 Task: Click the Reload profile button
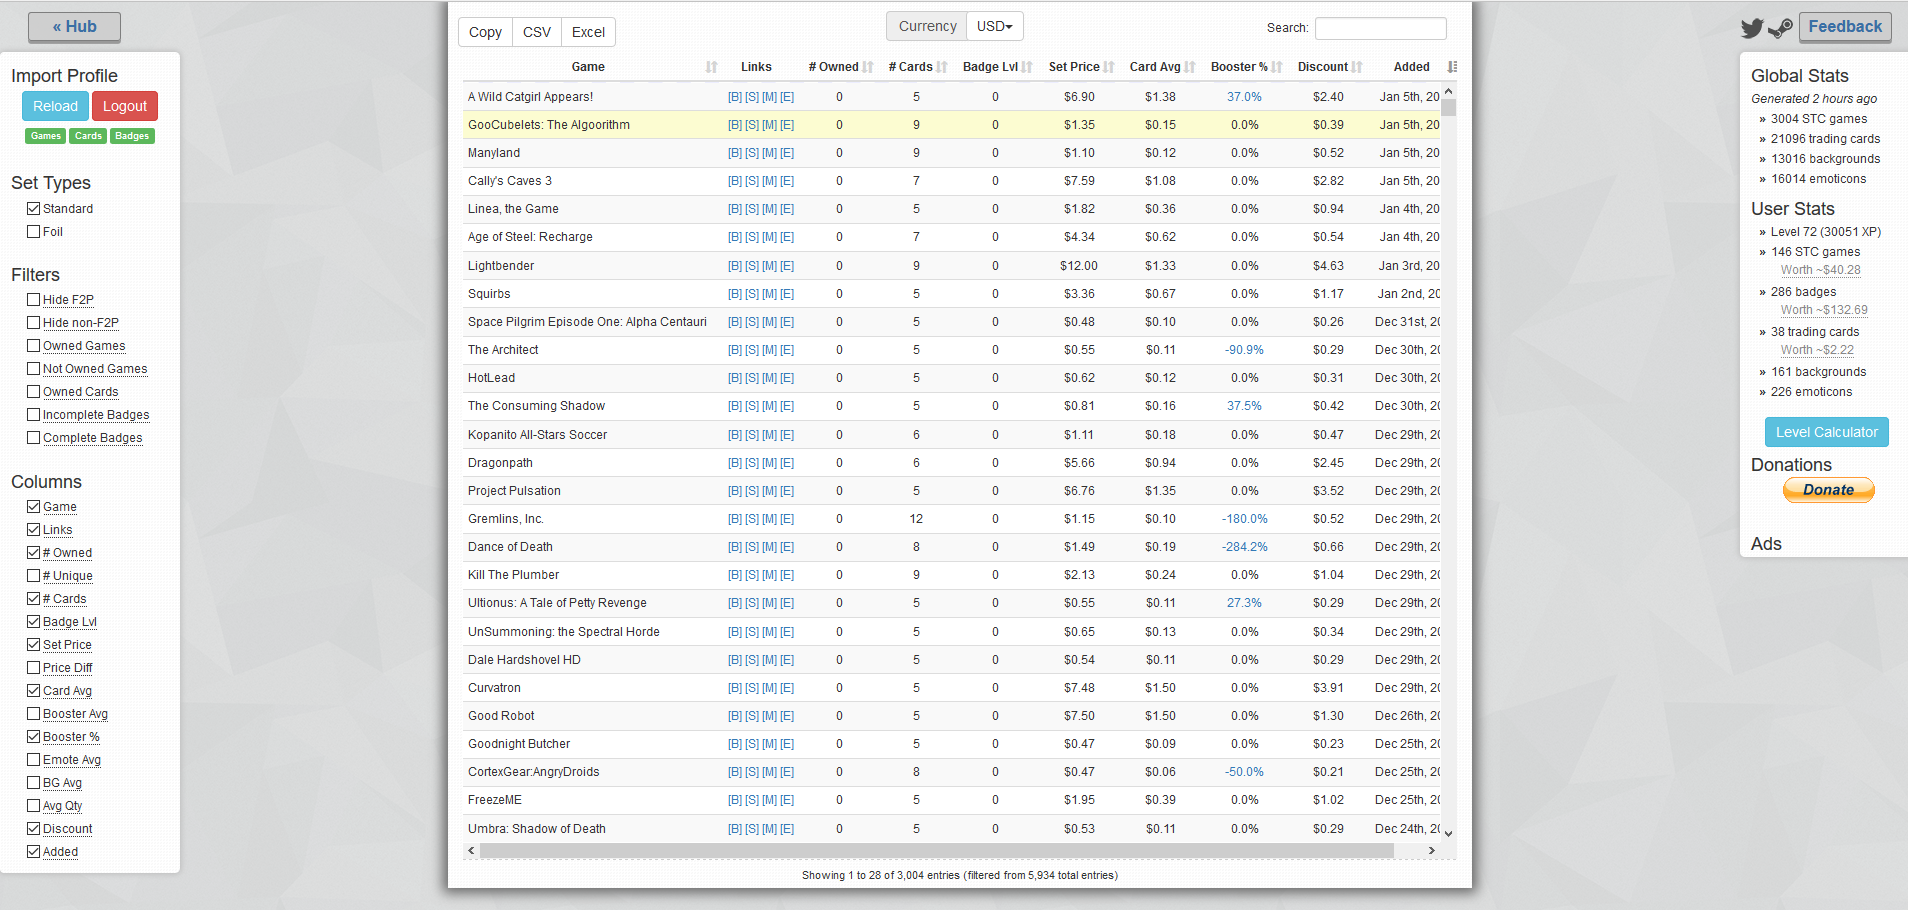click(55, 106)
